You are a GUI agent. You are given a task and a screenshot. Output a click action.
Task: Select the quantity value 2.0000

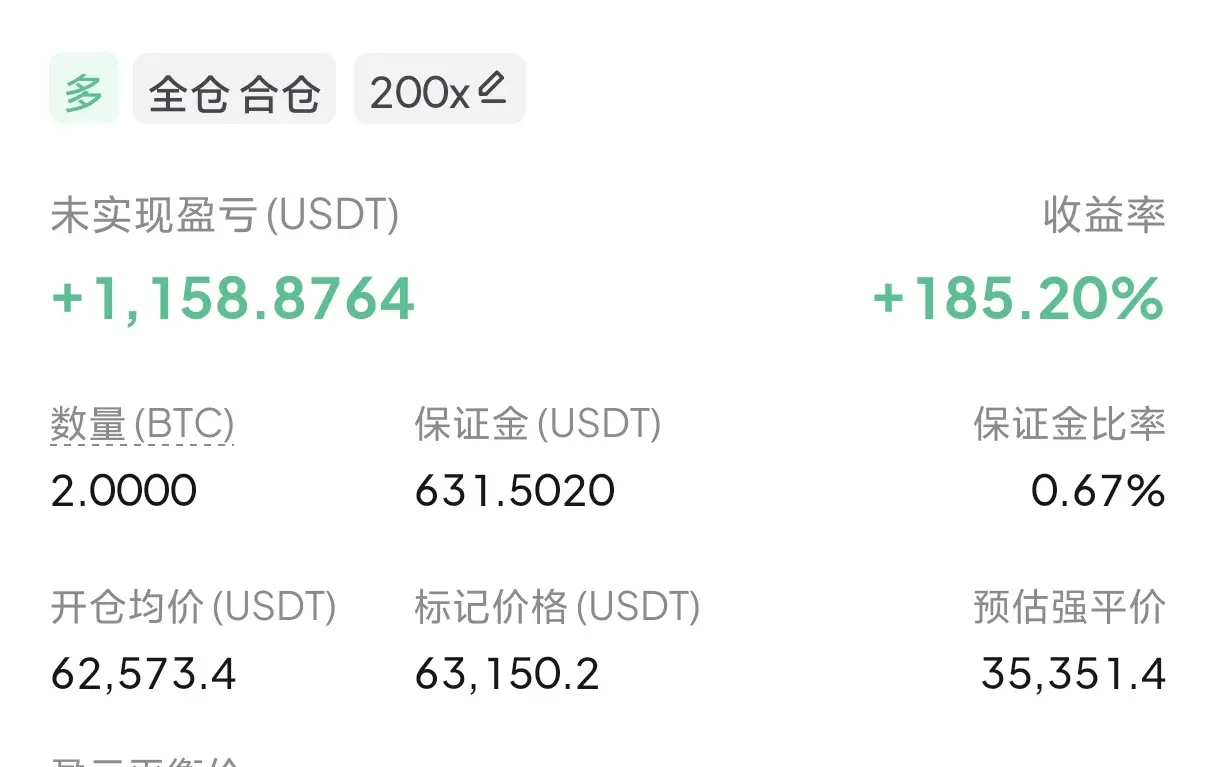point(124,491)
